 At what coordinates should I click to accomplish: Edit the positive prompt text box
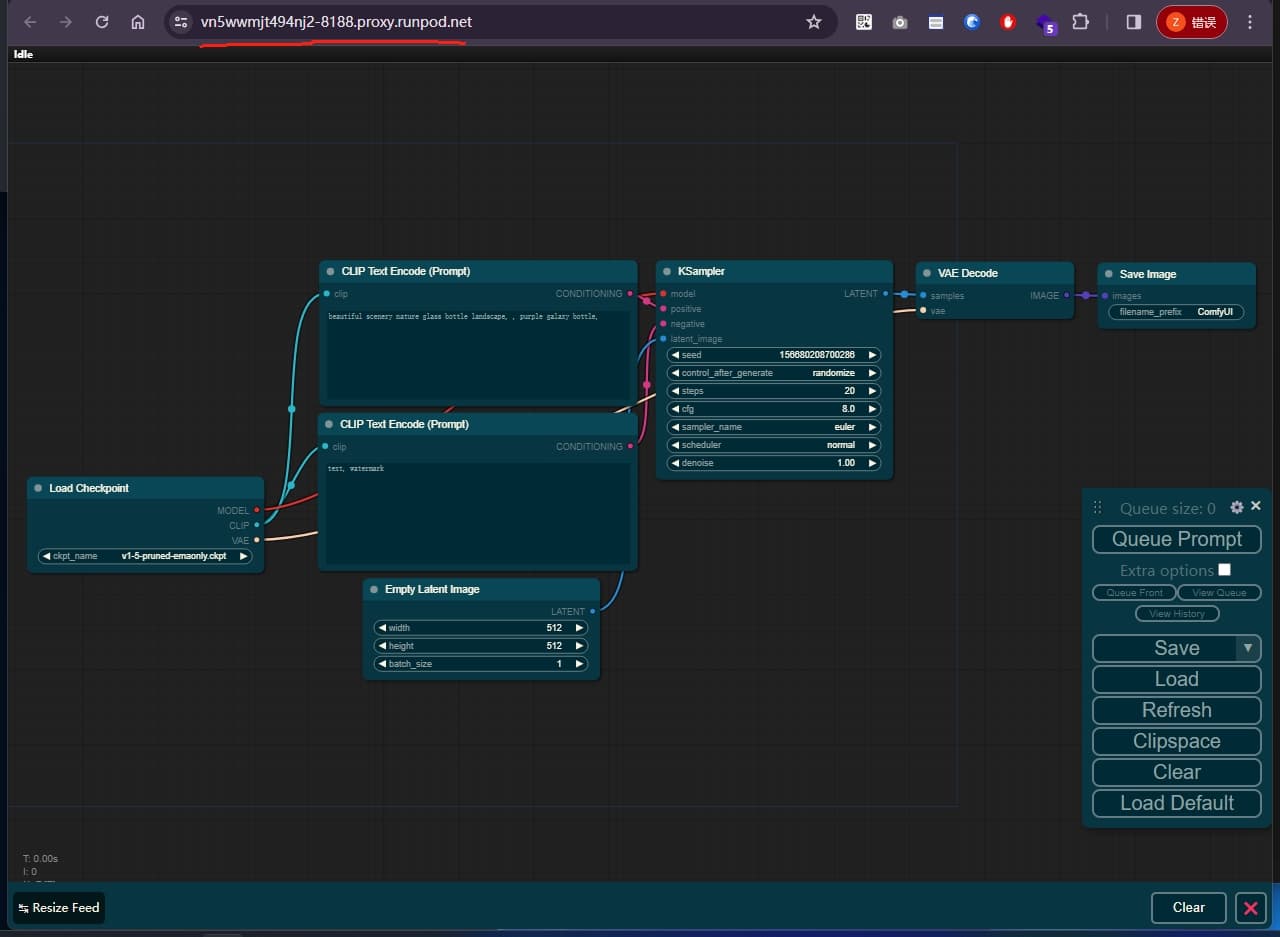point(478,356)
